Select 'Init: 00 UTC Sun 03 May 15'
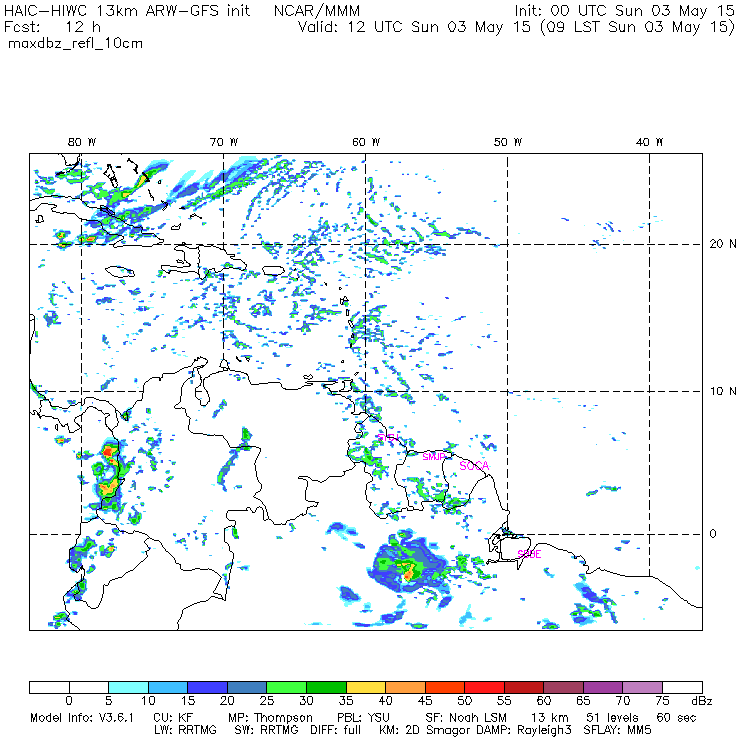 pos(624,11)
